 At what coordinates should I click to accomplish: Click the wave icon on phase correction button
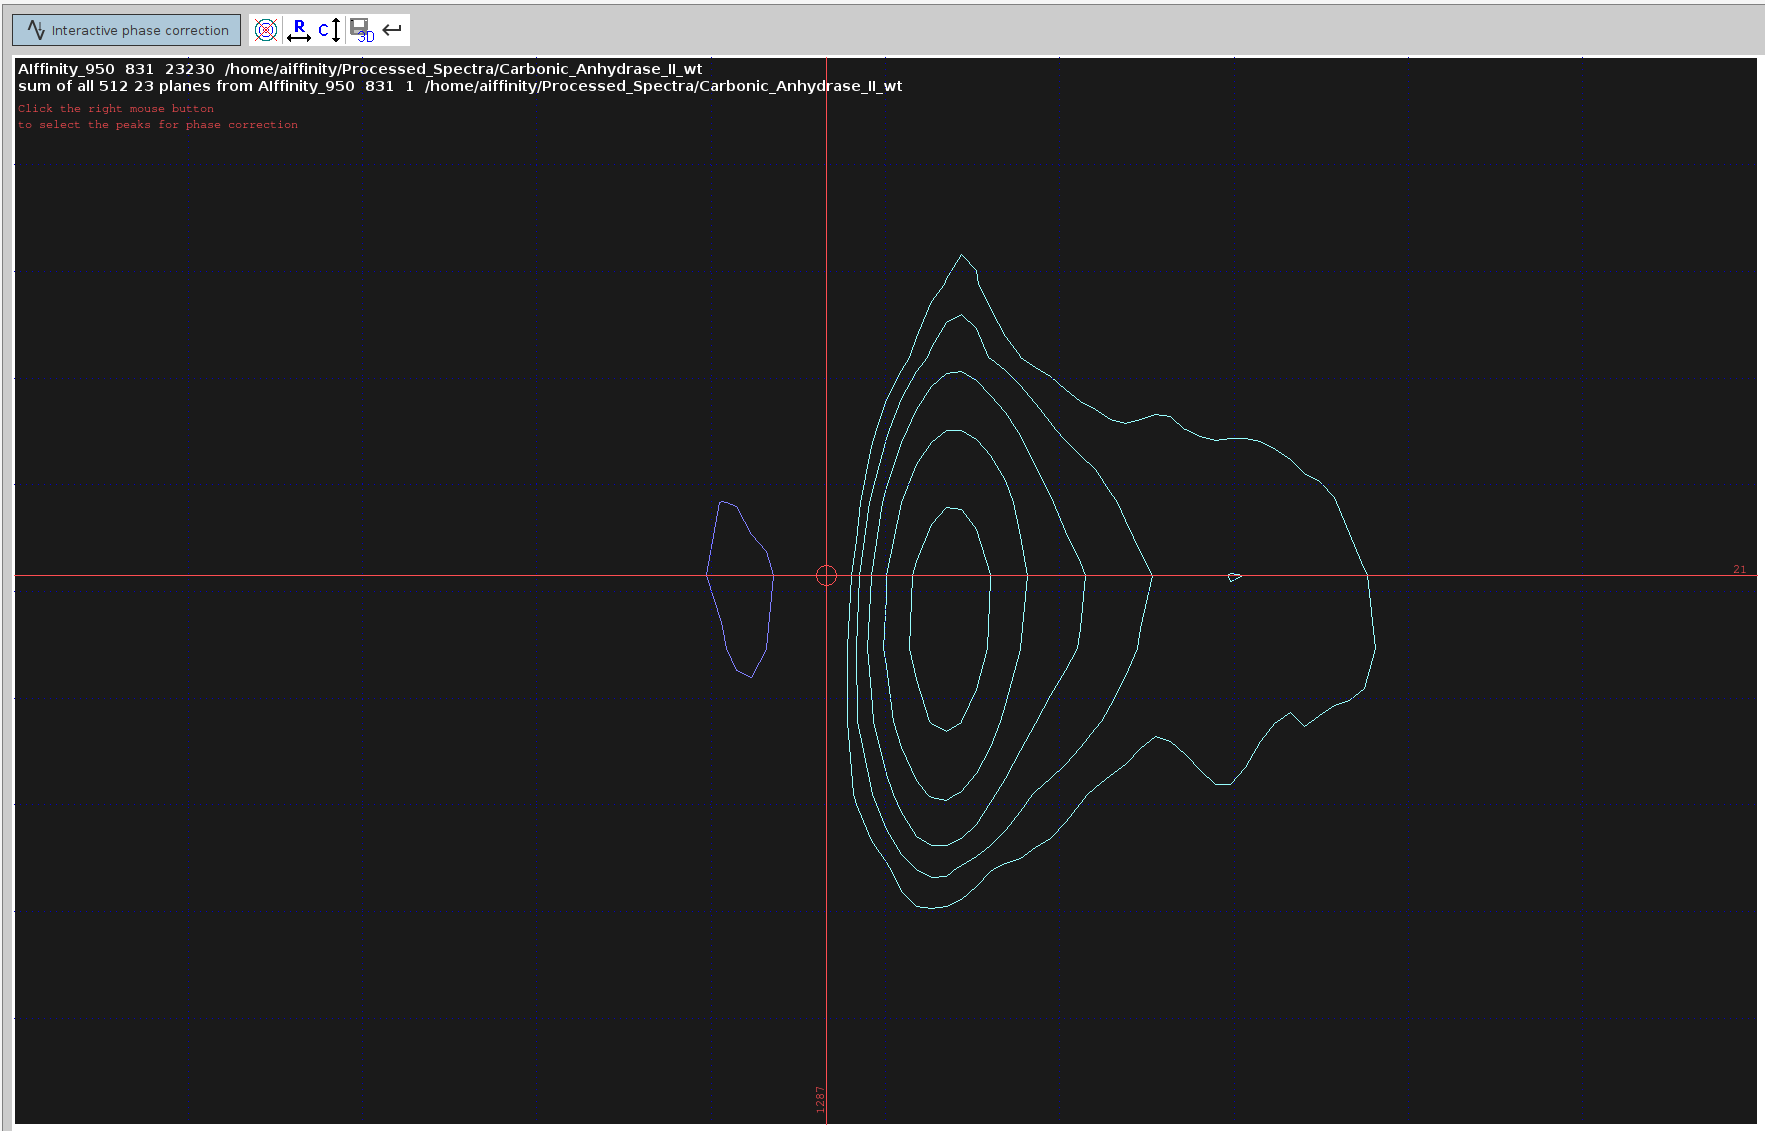[36, 30]
